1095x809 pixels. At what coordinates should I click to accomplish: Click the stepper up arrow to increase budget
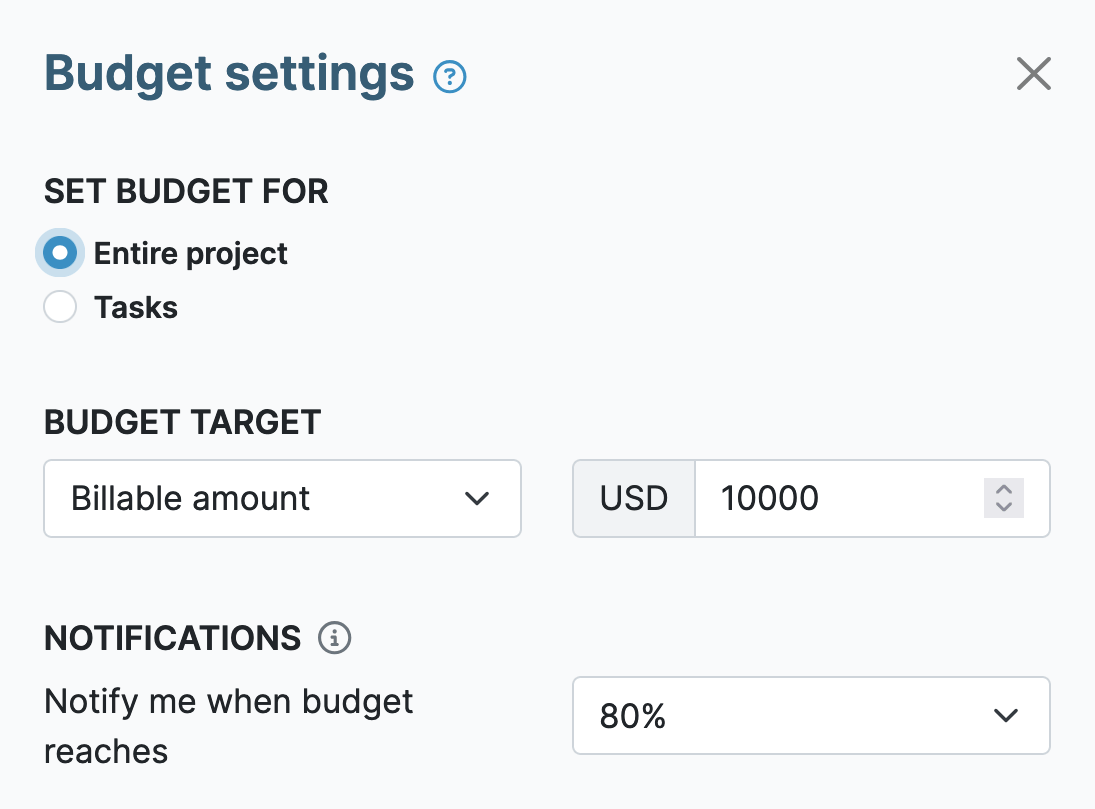1003,490
